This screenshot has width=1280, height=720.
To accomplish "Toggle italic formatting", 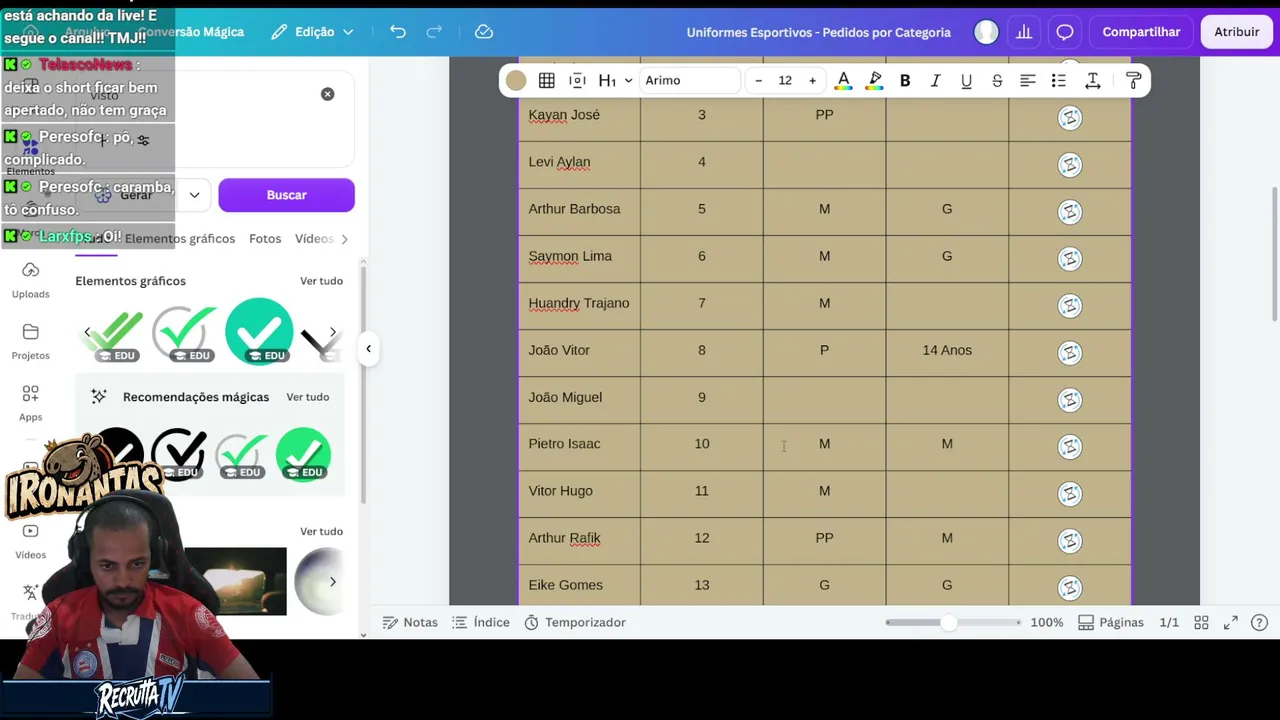I will pos(935,80).
